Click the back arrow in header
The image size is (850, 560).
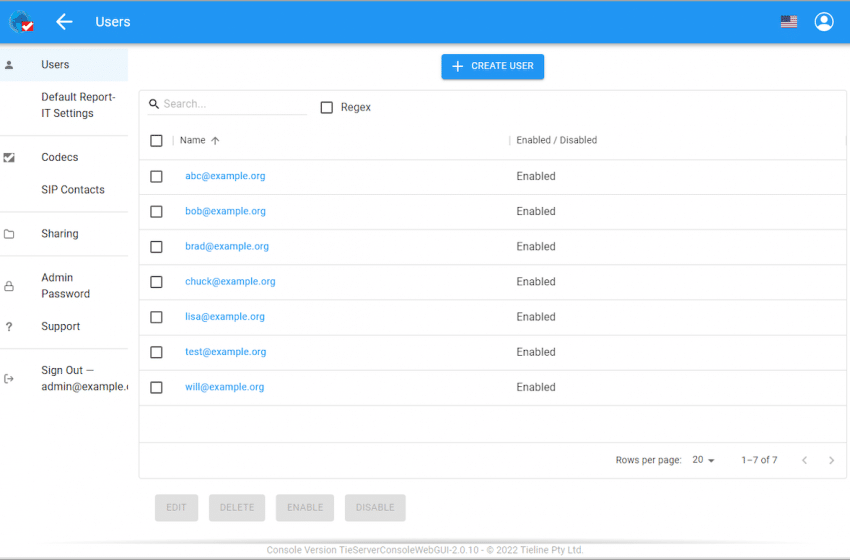coord(64,22)
